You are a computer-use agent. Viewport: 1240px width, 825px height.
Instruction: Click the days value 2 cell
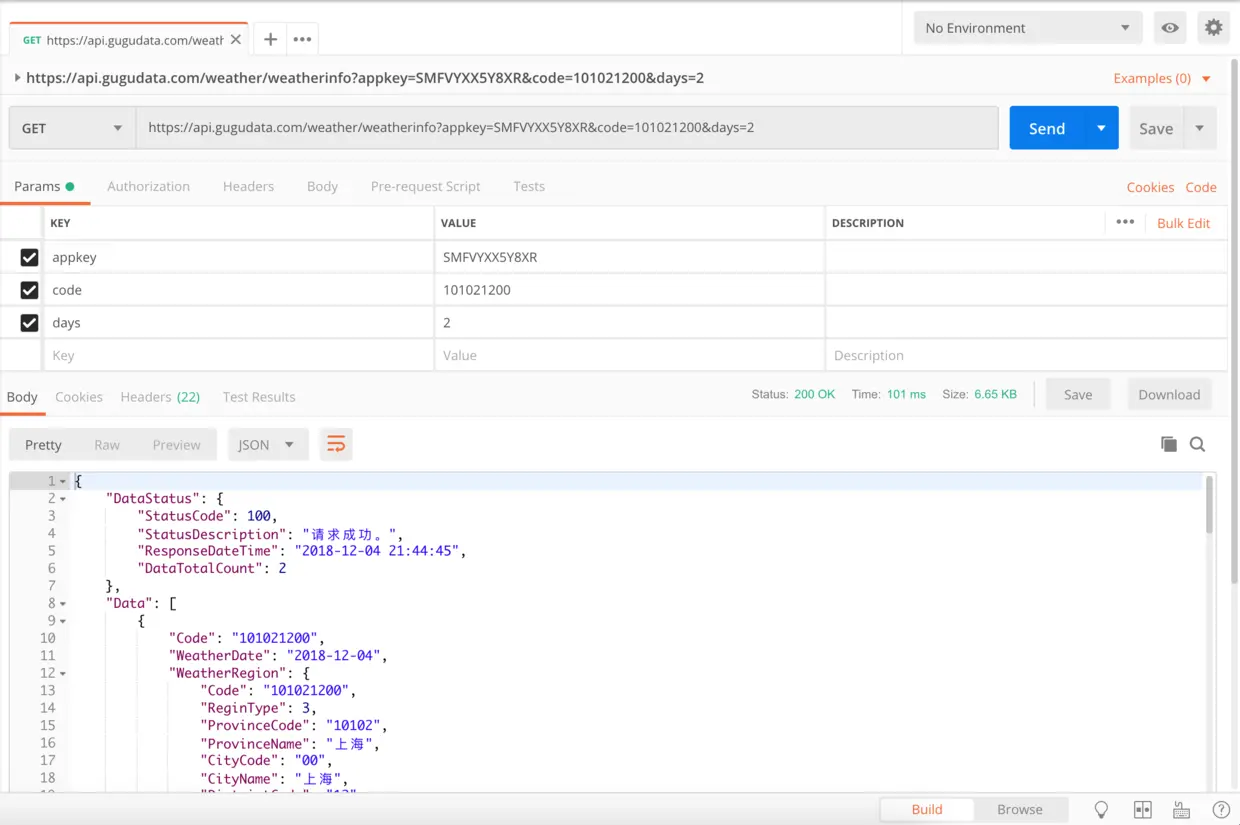click(630, 322)
